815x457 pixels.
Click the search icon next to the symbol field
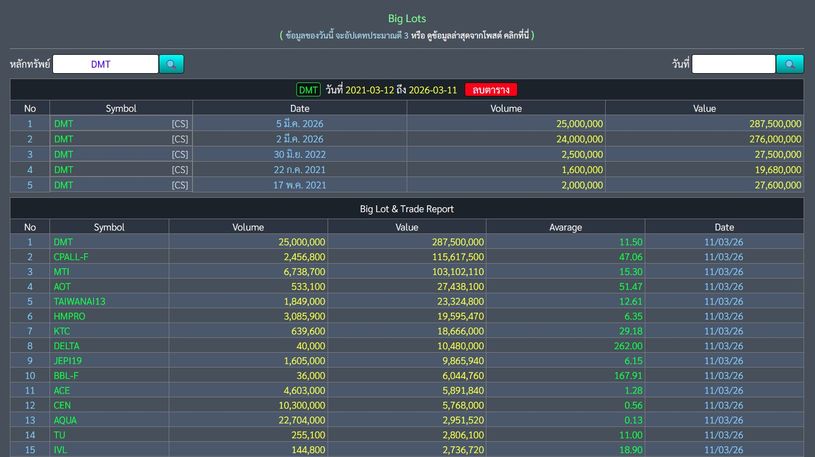click(x=171, y=64)
